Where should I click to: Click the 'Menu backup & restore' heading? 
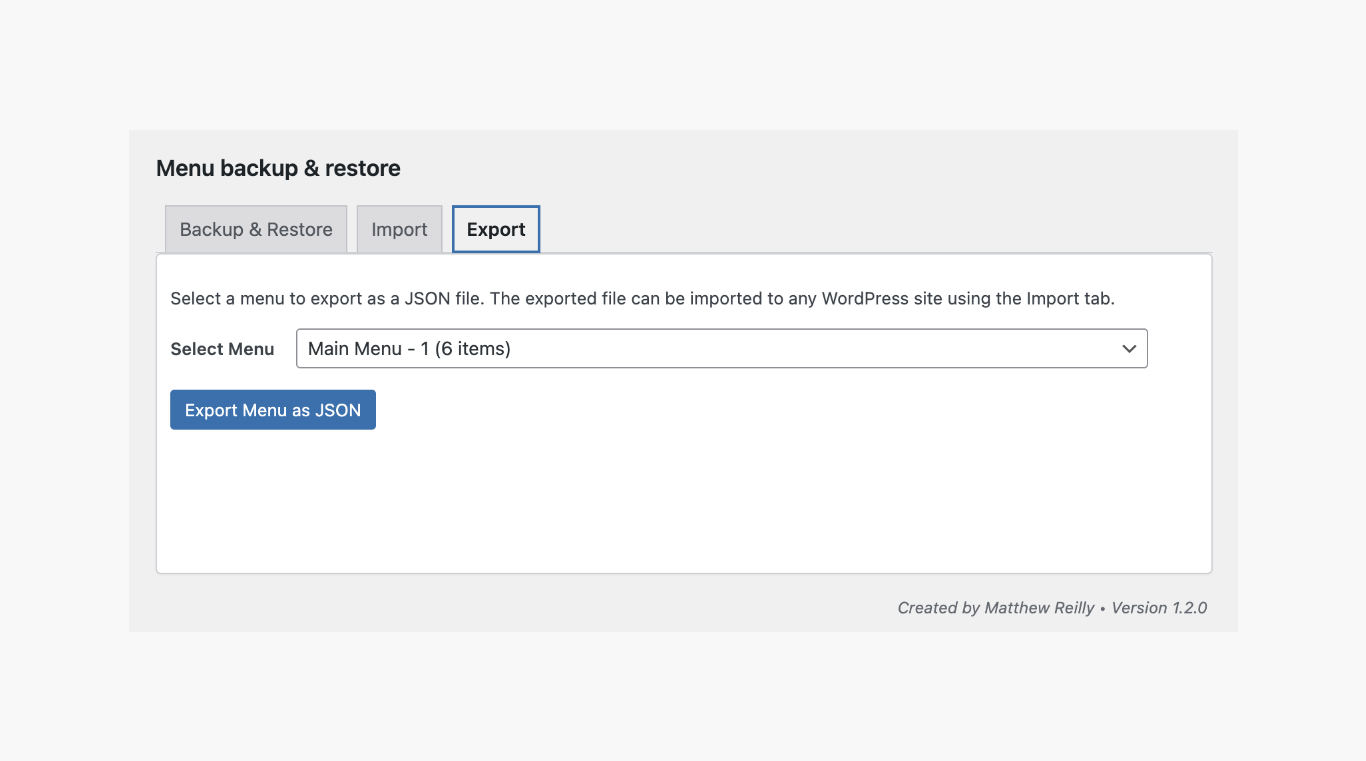coord(278,168)
